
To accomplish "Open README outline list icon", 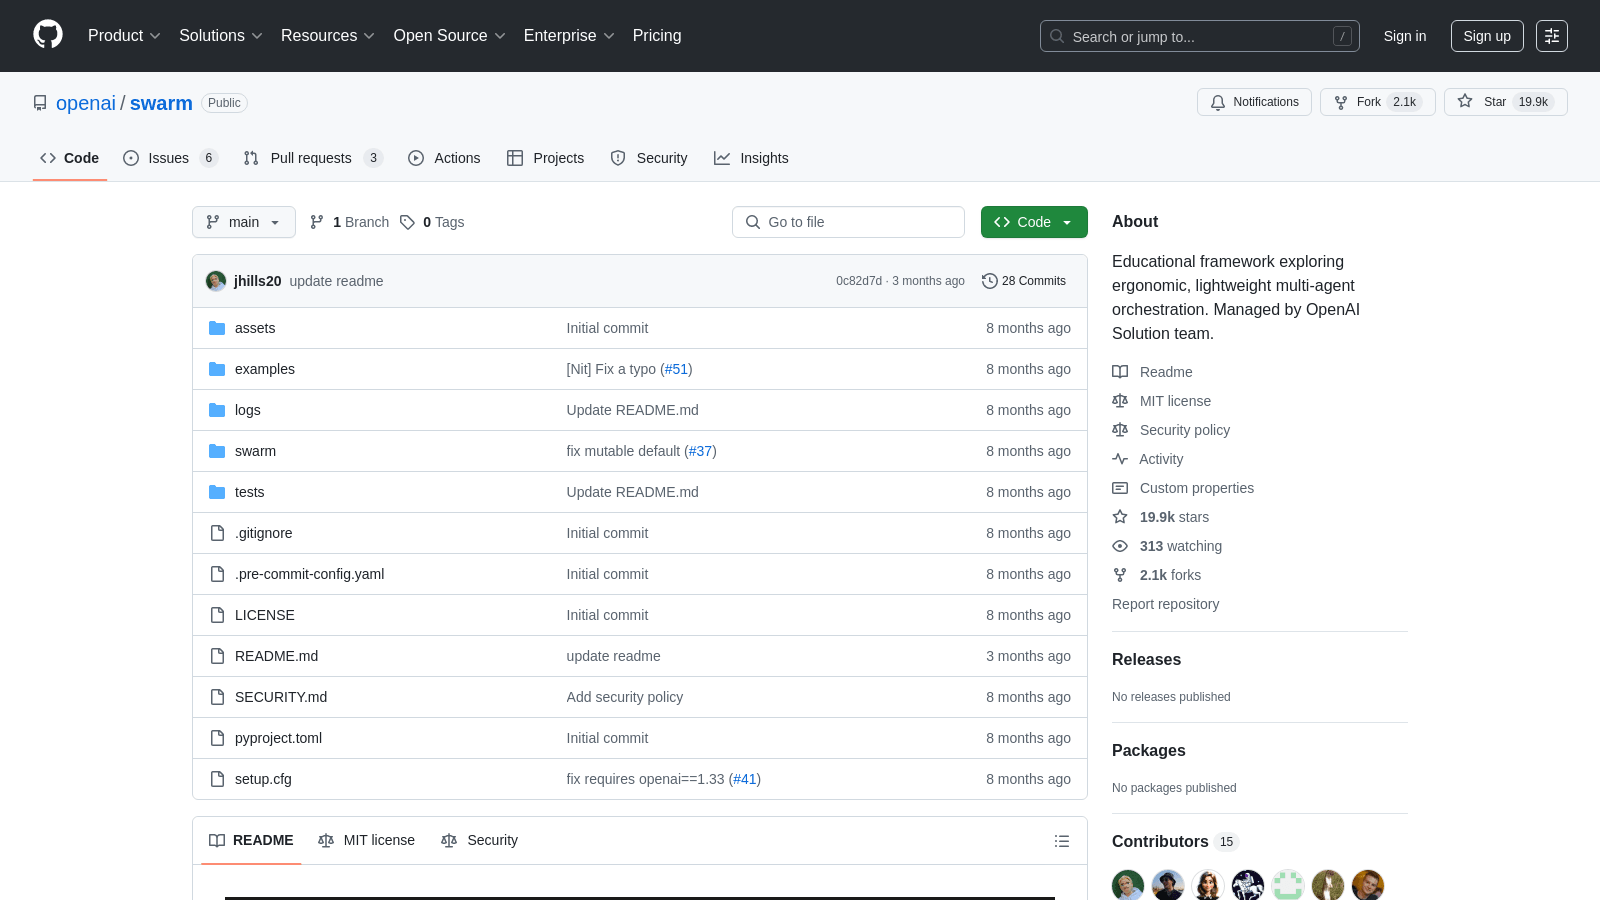I will tap(1062, 841).
